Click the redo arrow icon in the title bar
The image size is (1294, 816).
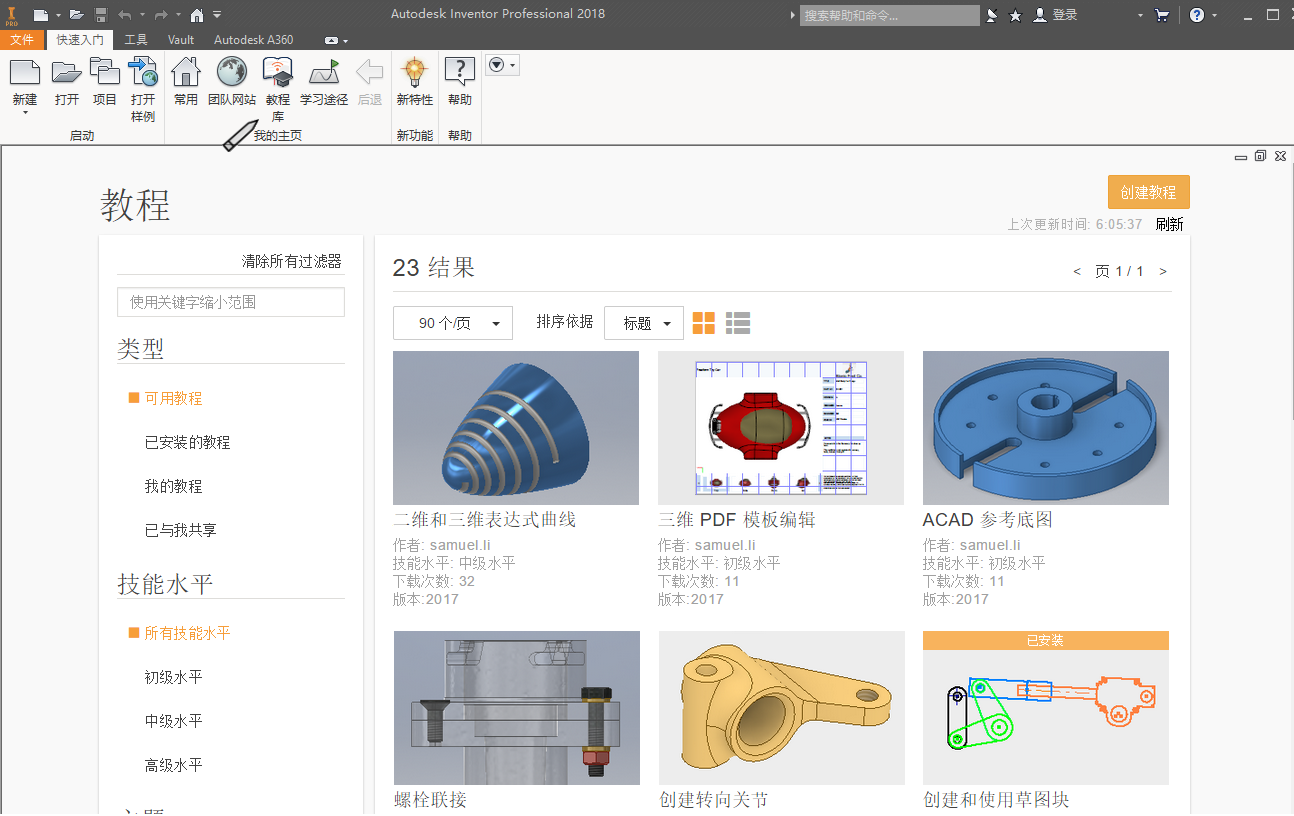[x=161, y=15]
